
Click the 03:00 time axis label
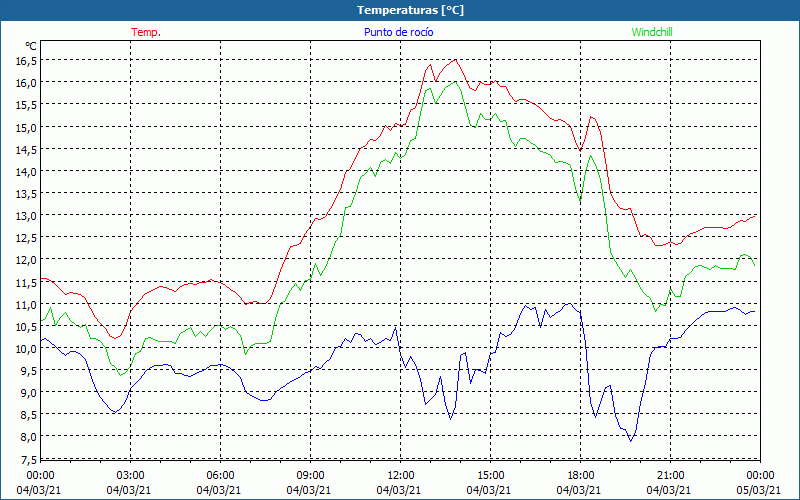click(x=130, y=475)
